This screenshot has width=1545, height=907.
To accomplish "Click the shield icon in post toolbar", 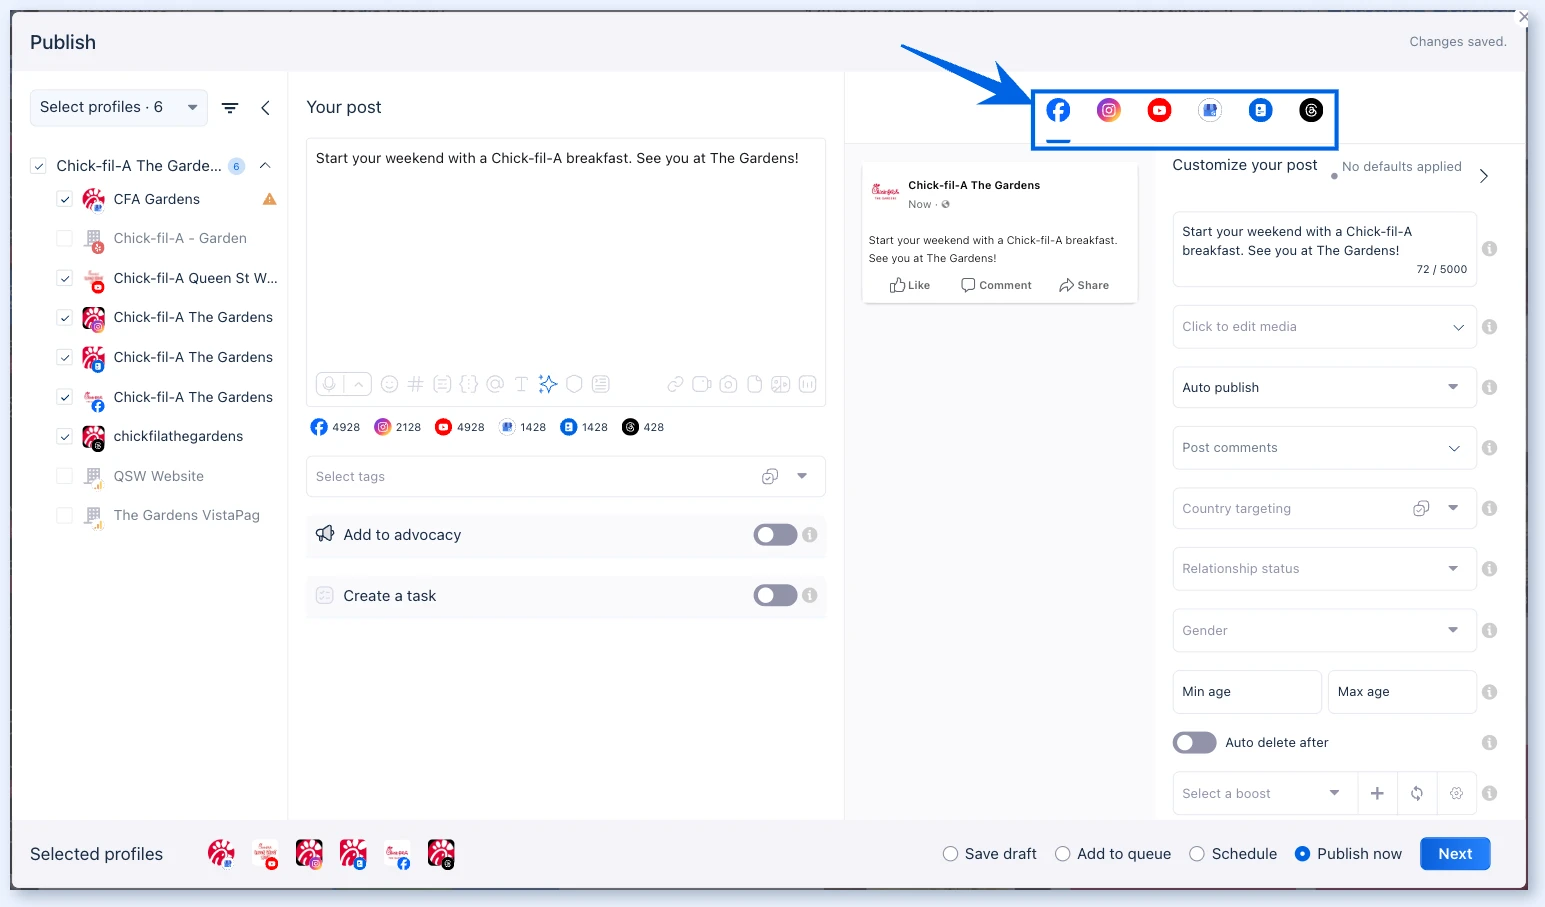I will (574, 384).
